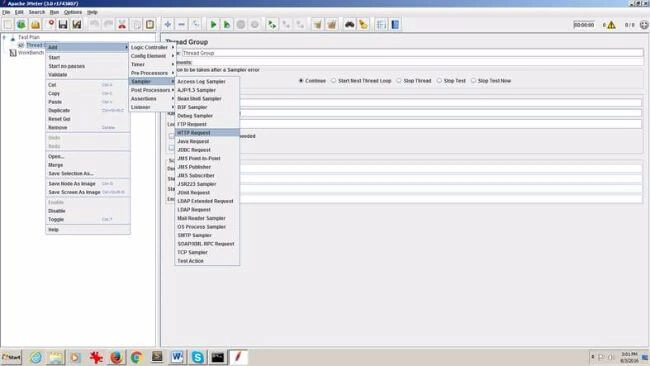Image resolution: width=650 pixels, height=366 pixels.
Task: Choose Debug Sampler from the submenu
Action: point(207,116)
